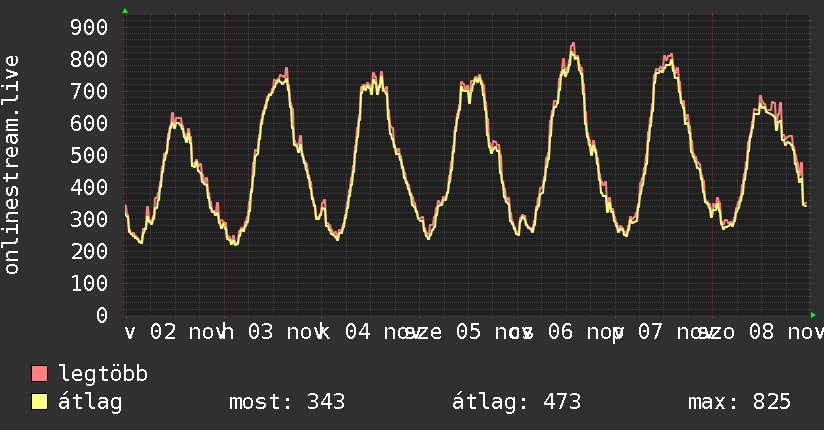Click the 'most: 343' current value

pyautogui.click(x=287, y=402)
